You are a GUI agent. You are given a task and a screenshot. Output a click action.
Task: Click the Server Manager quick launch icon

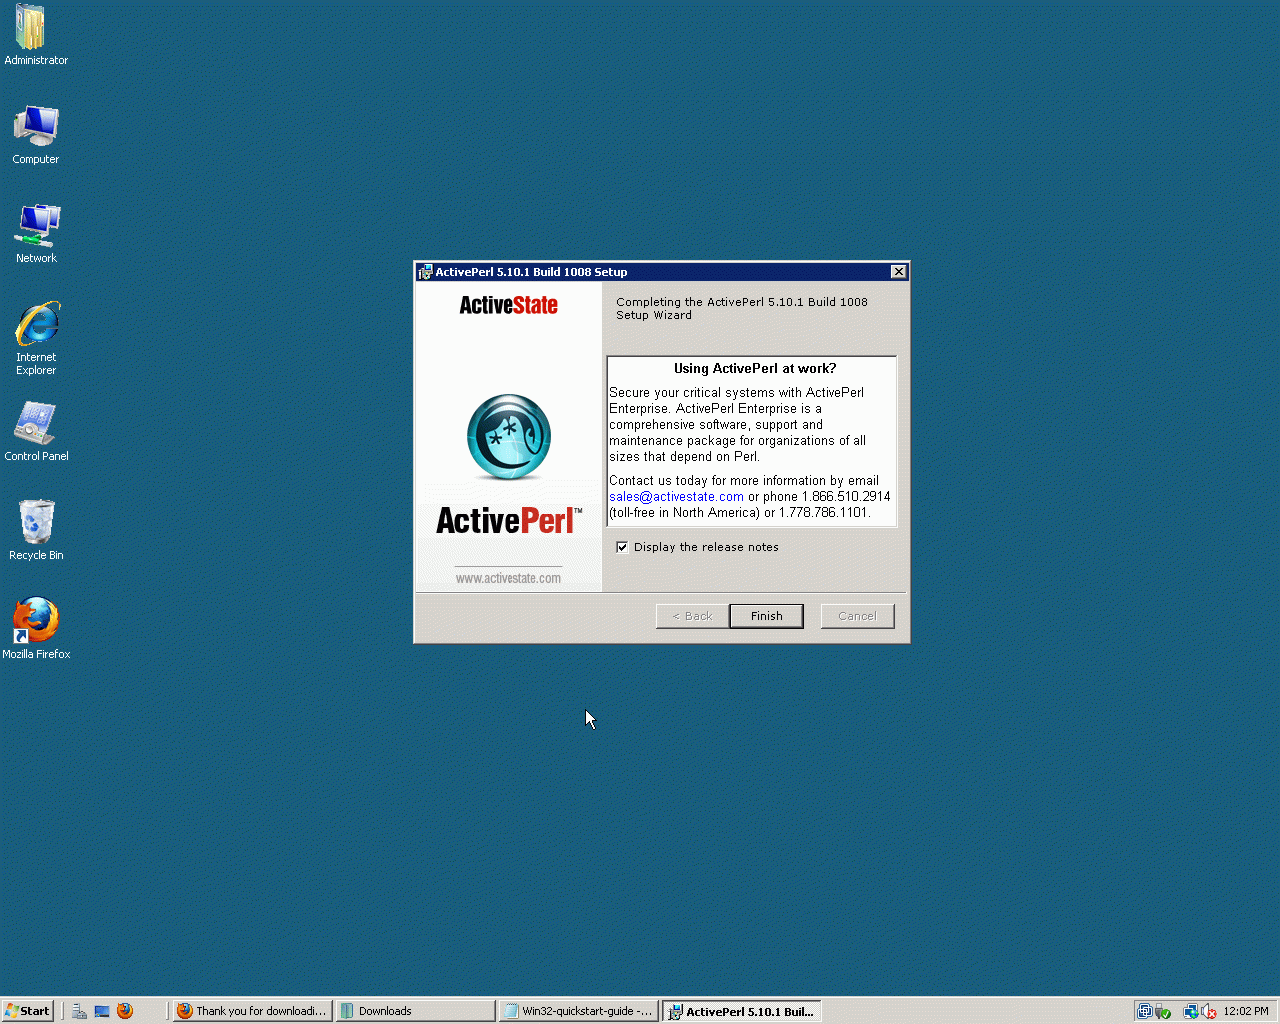pos(79,1011)
